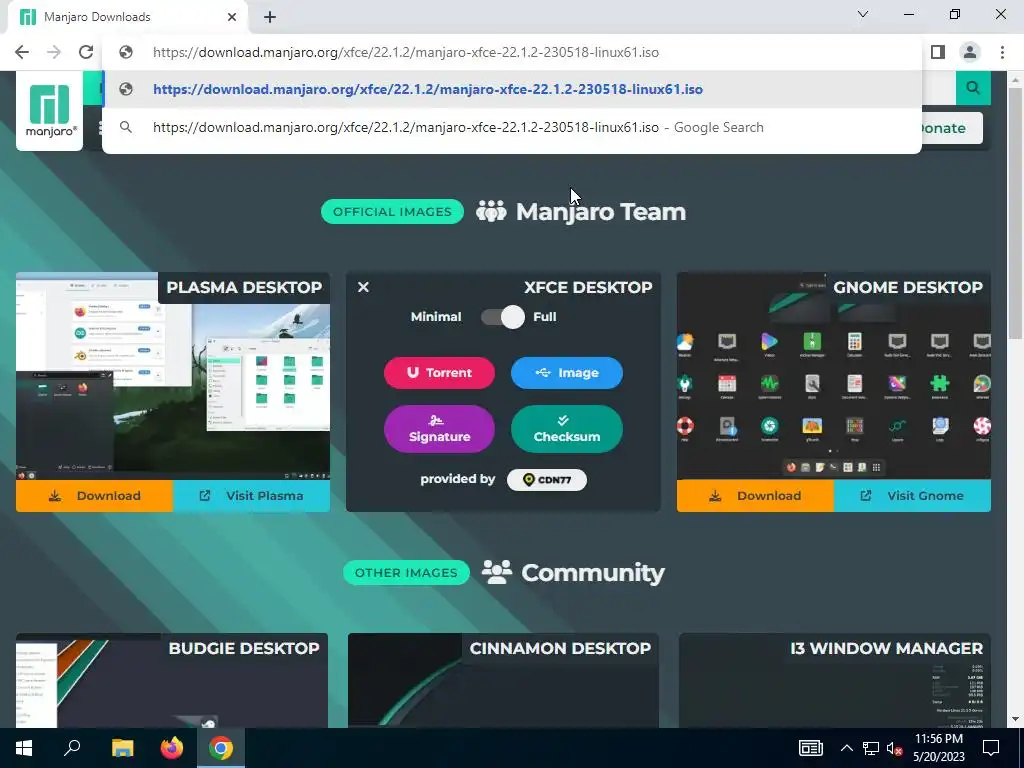Screen dimensions: 1024x768
Task: Open the notification center icon
Action: click(991, 748)
